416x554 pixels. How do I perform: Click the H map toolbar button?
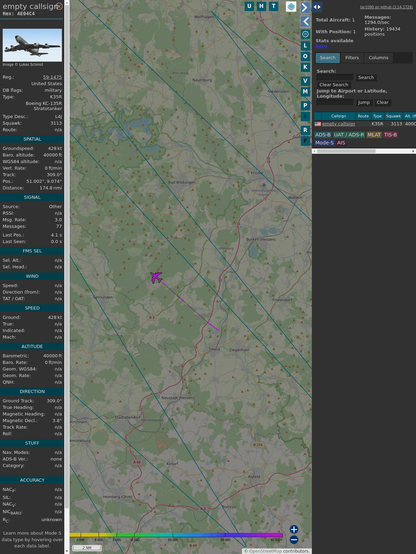pyautogui.click(x=261, y=6)
